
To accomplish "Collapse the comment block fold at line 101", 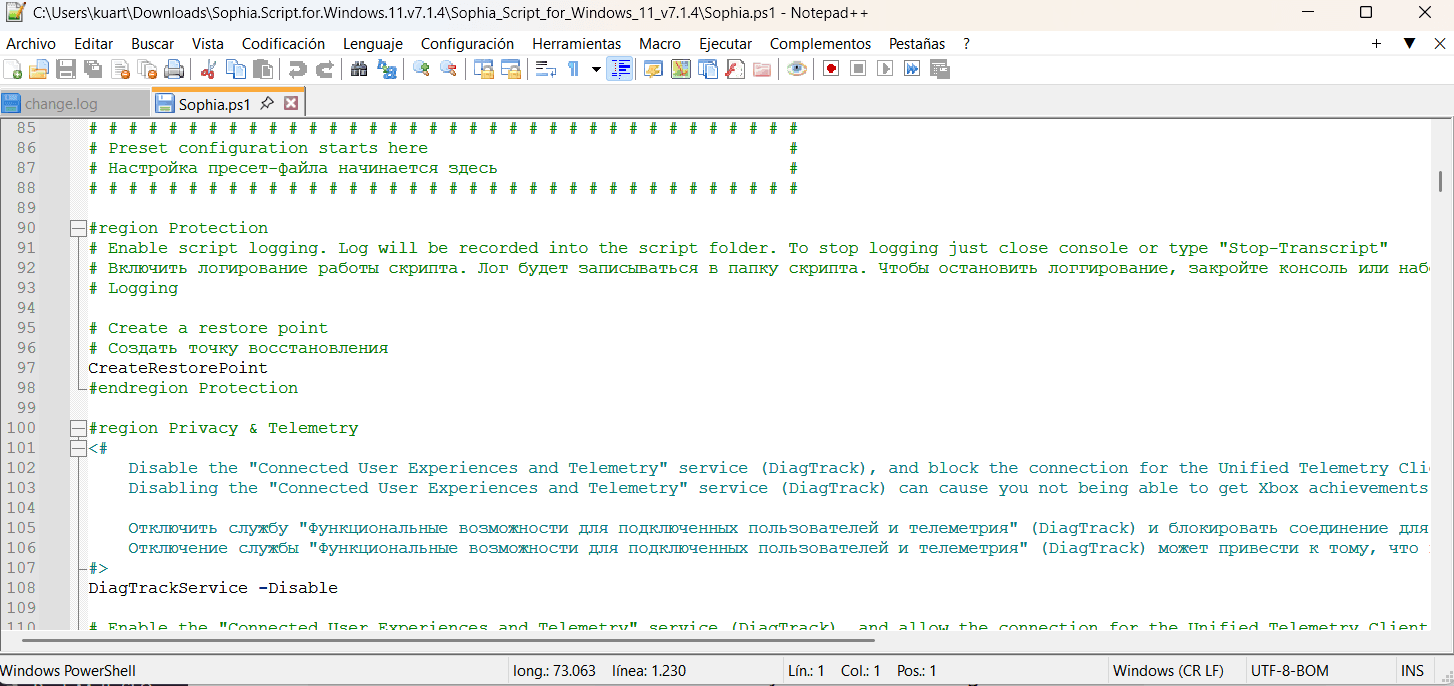I will click(78, 448).
